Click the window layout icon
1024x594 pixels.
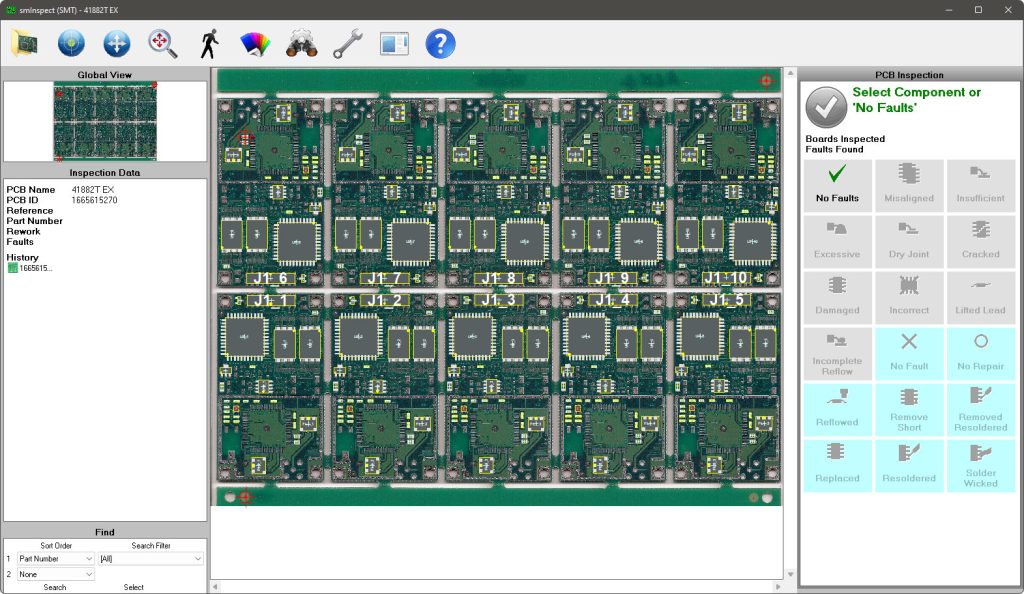point(394,43)
